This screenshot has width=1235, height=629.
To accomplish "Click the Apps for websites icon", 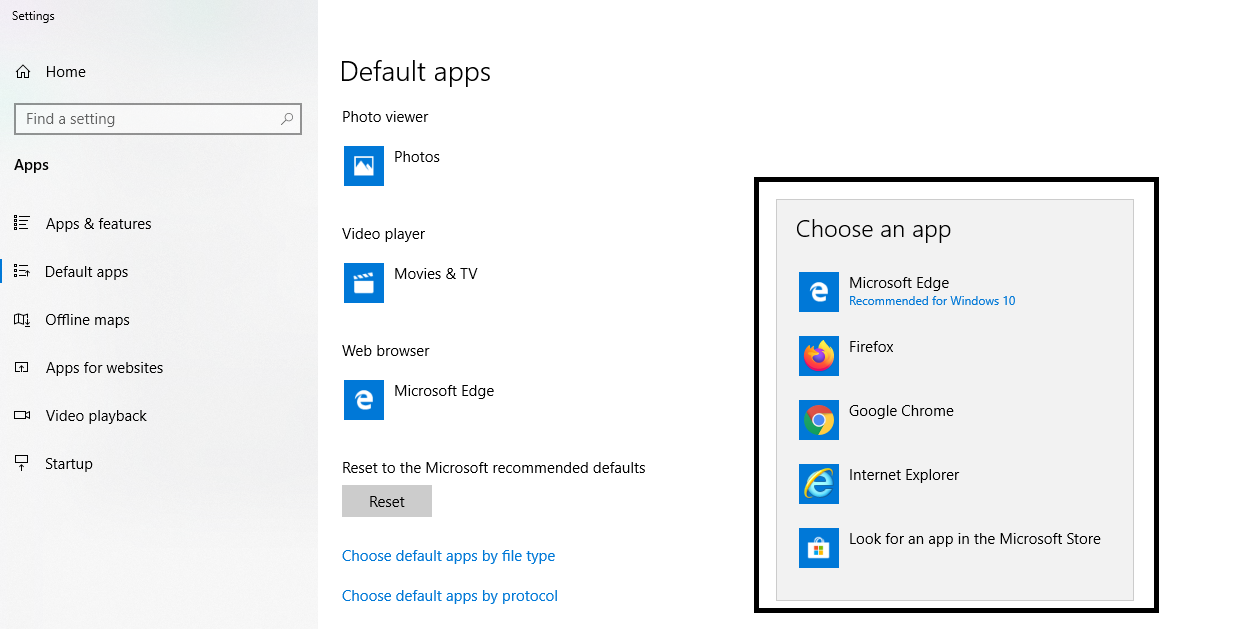I will (x=22, y=368).
